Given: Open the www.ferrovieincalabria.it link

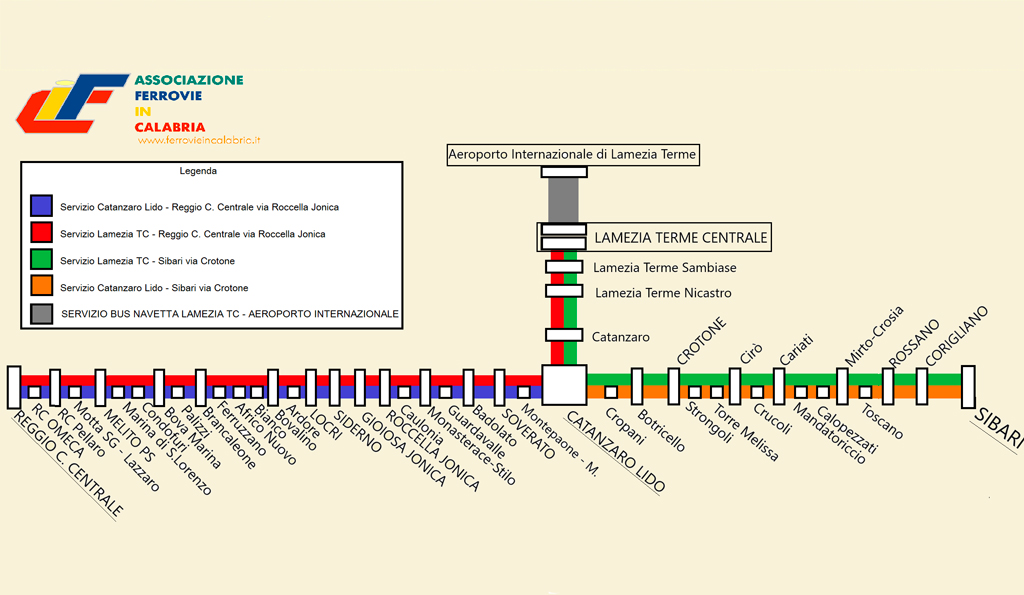Looking at the screenshot, I should coord(199,140).
